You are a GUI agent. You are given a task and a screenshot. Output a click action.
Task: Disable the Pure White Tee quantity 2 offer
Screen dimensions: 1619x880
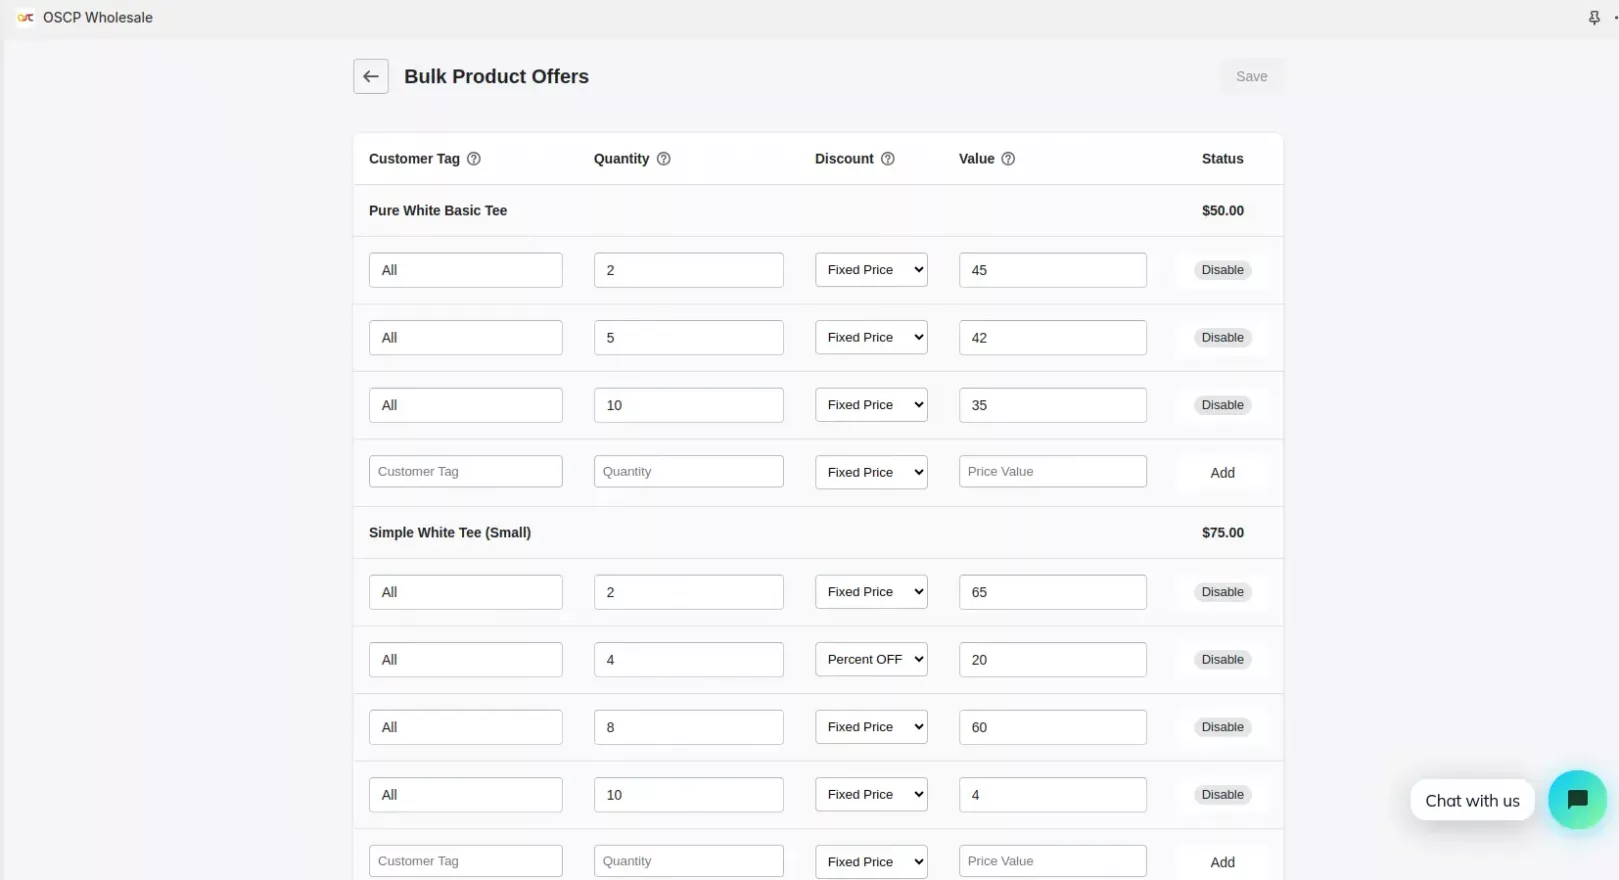(1222, 270)
